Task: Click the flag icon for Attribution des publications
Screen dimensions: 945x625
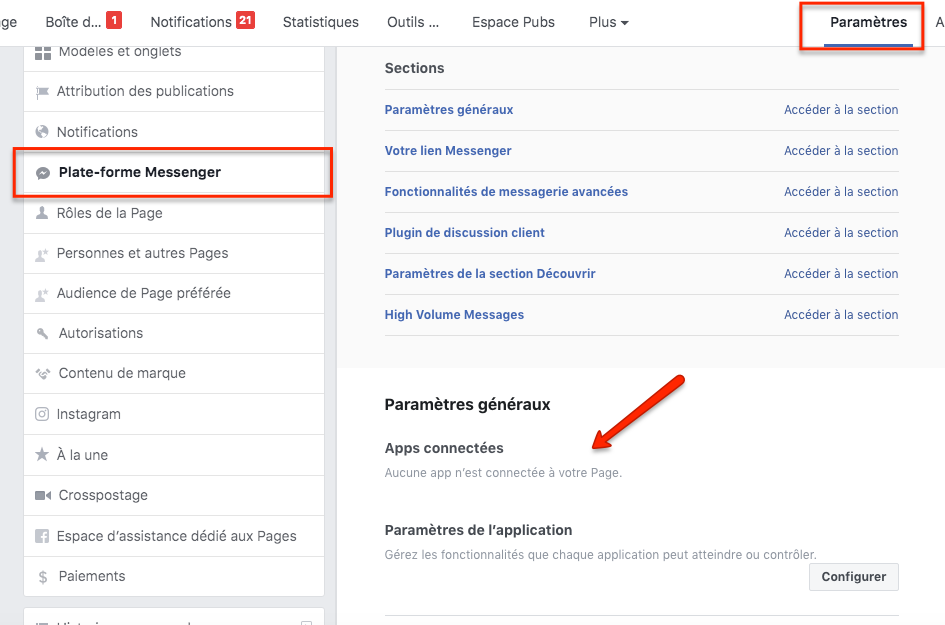Action: [42, 92]
